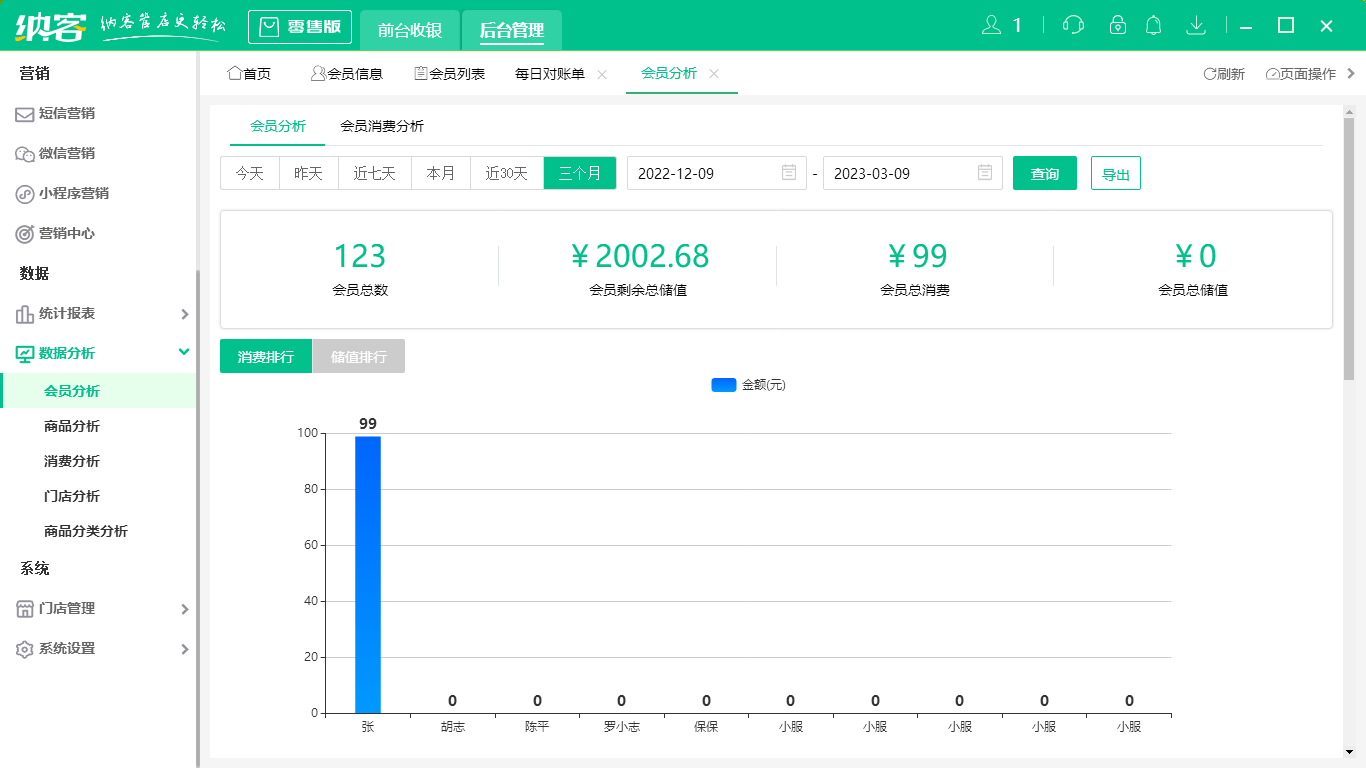Click the 门店管理 store icon
This screenshot has height=768, width=1366.
pyautogui.click(x=24, y=609)
